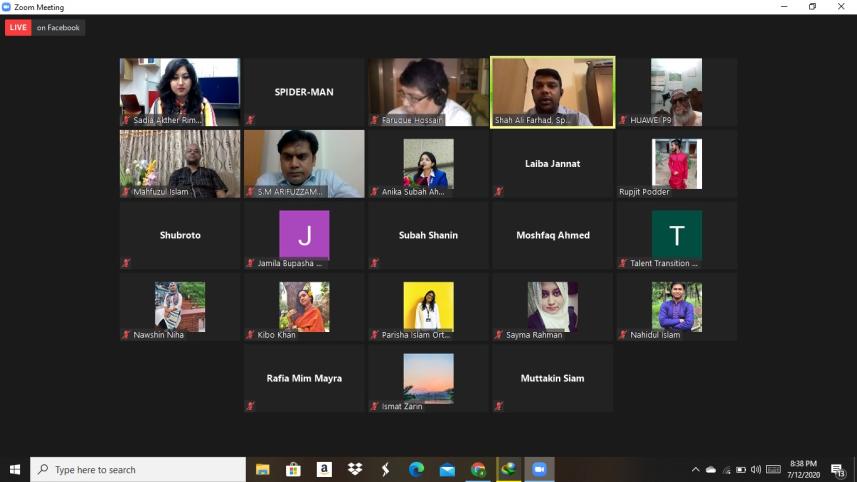Click the Zoom icon in the taskbar
This screenshot has height=482, width=857.
pos(540,469)
